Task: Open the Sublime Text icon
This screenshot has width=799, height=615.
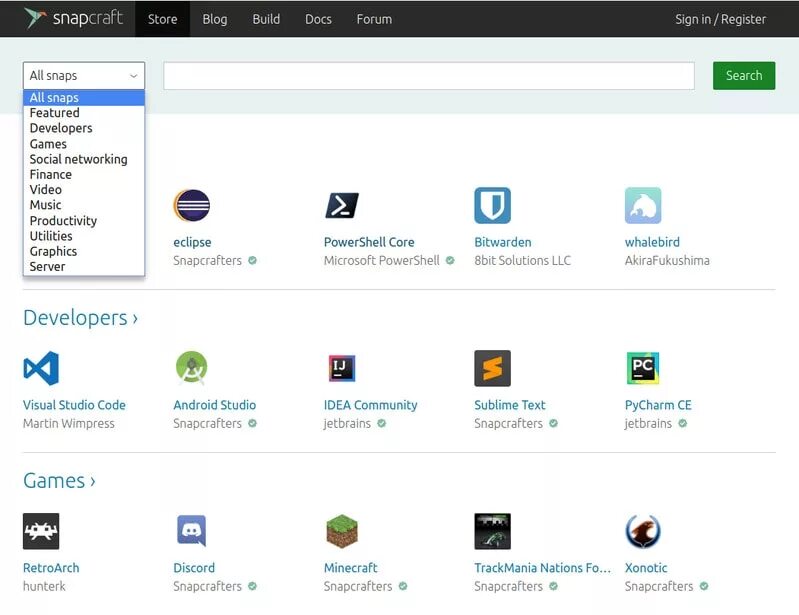Action: click(x=492, y=368)
